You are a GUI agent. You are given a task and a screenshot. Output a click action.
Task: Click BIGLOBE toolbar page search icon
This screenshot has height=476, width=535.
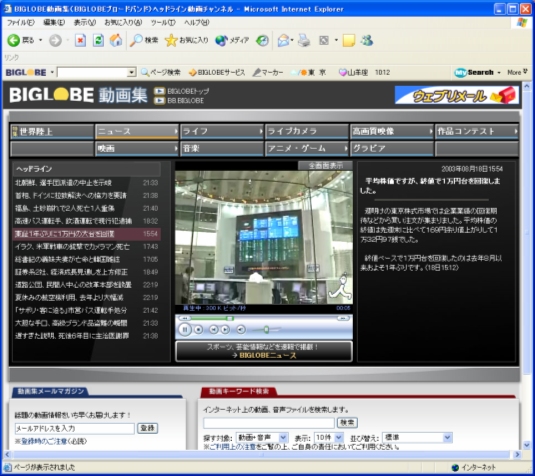pyautogui.click(x=160, y=72)
